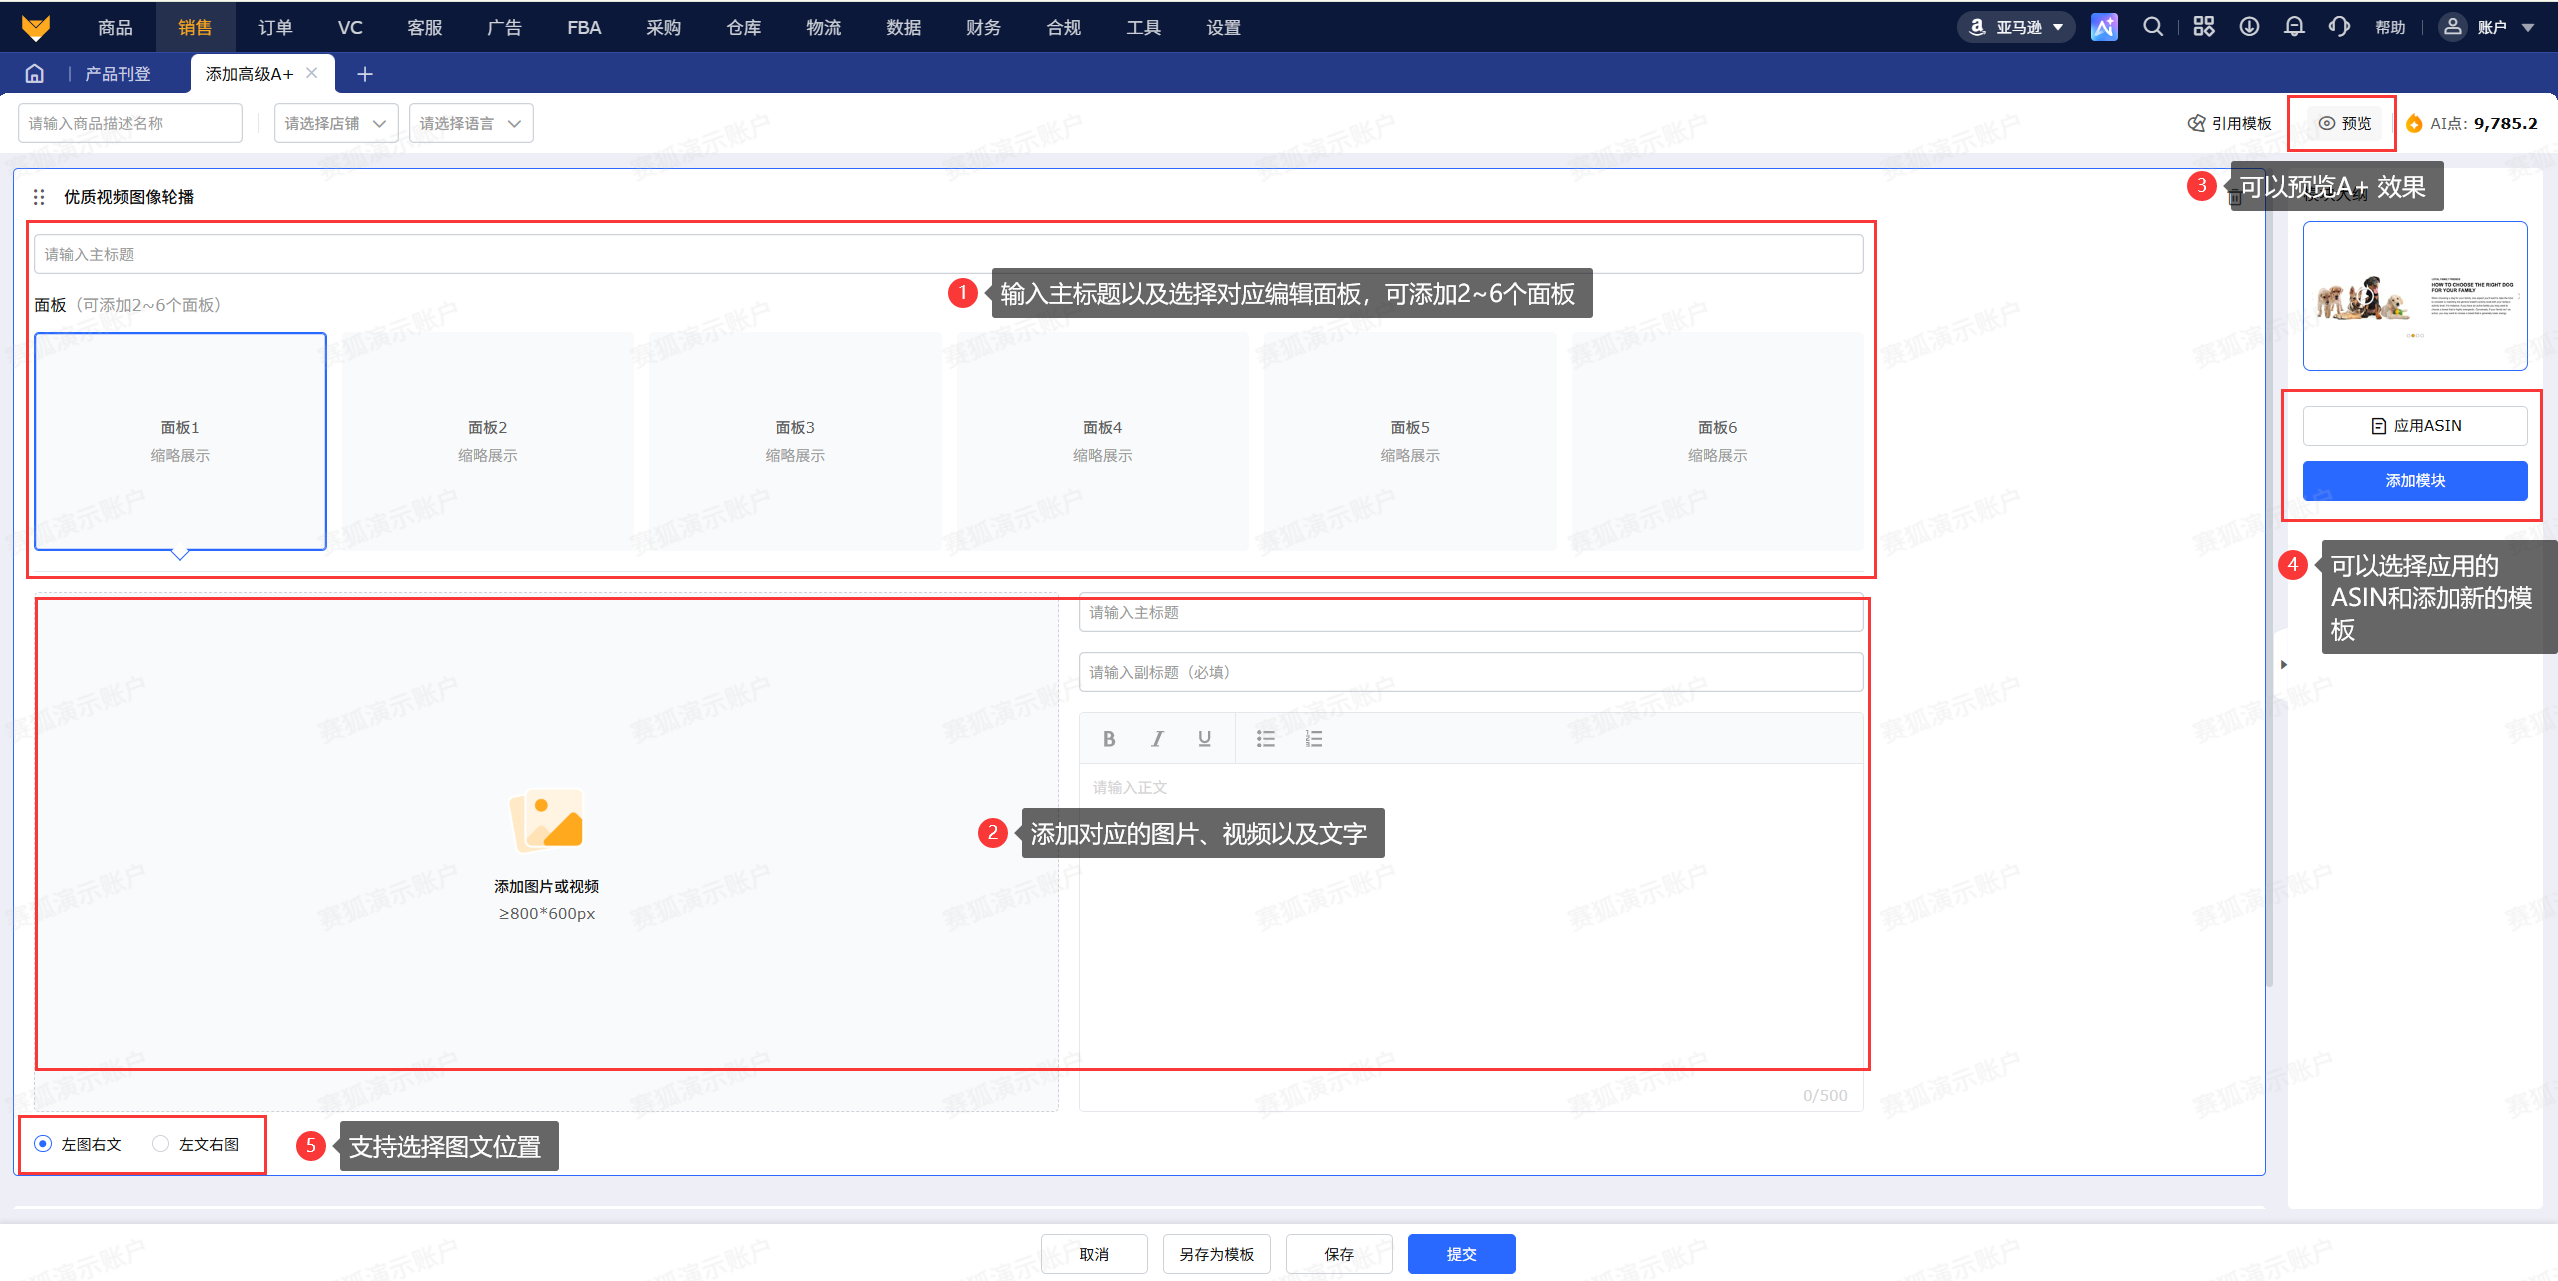Click the 应用ASIN button
Image resolution: width=2558 pixels, height=1281 pixels.
coord(2415,426)
